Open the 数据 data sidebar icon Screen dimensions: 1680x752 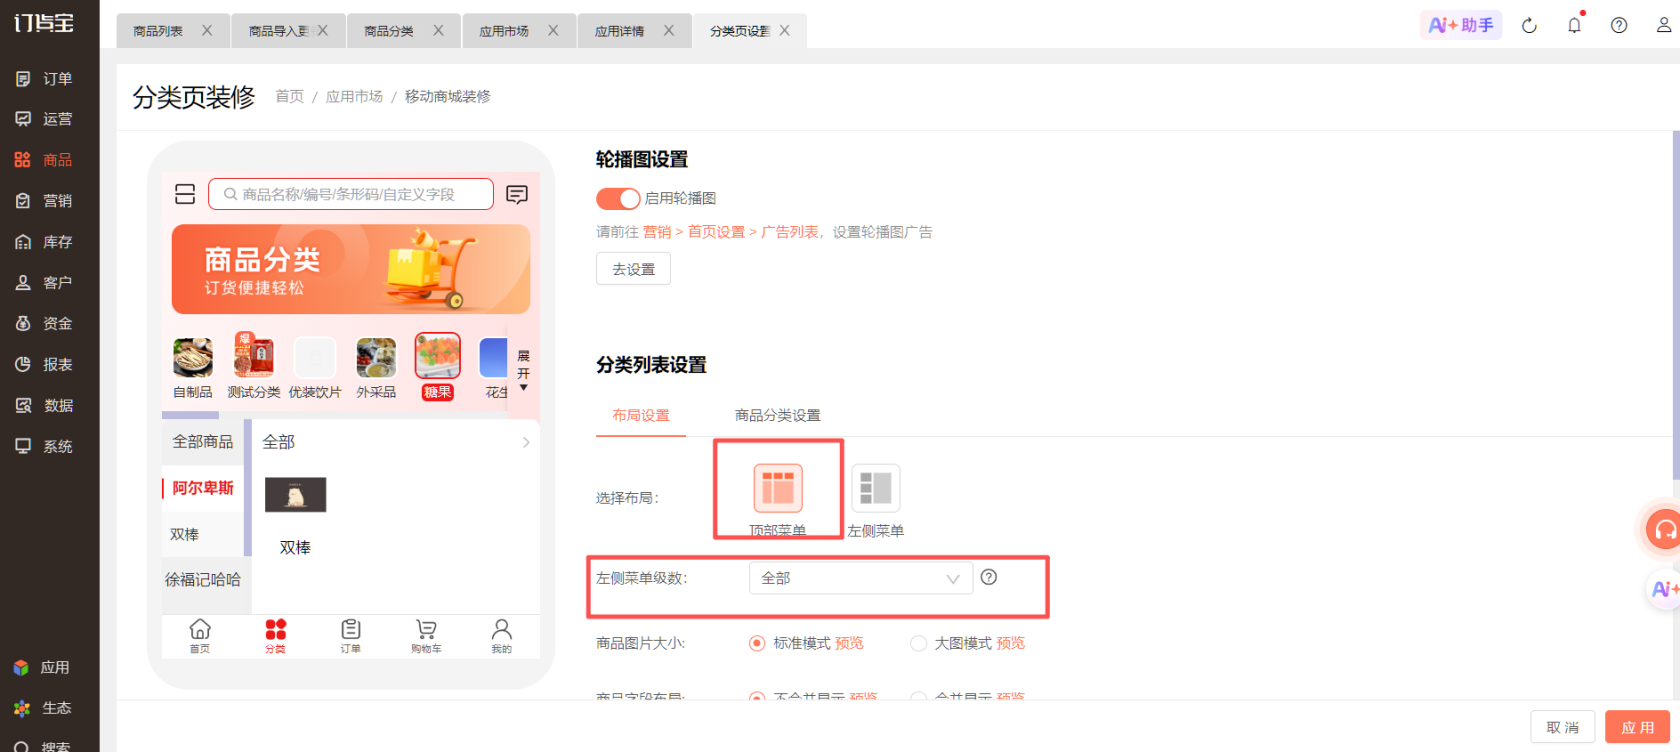click(x=23, y=406)
